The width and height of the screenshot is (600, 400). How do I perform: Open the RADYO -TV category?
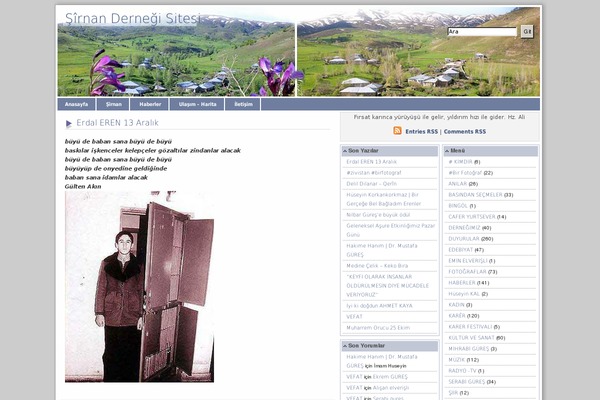(x=462, y=371)
